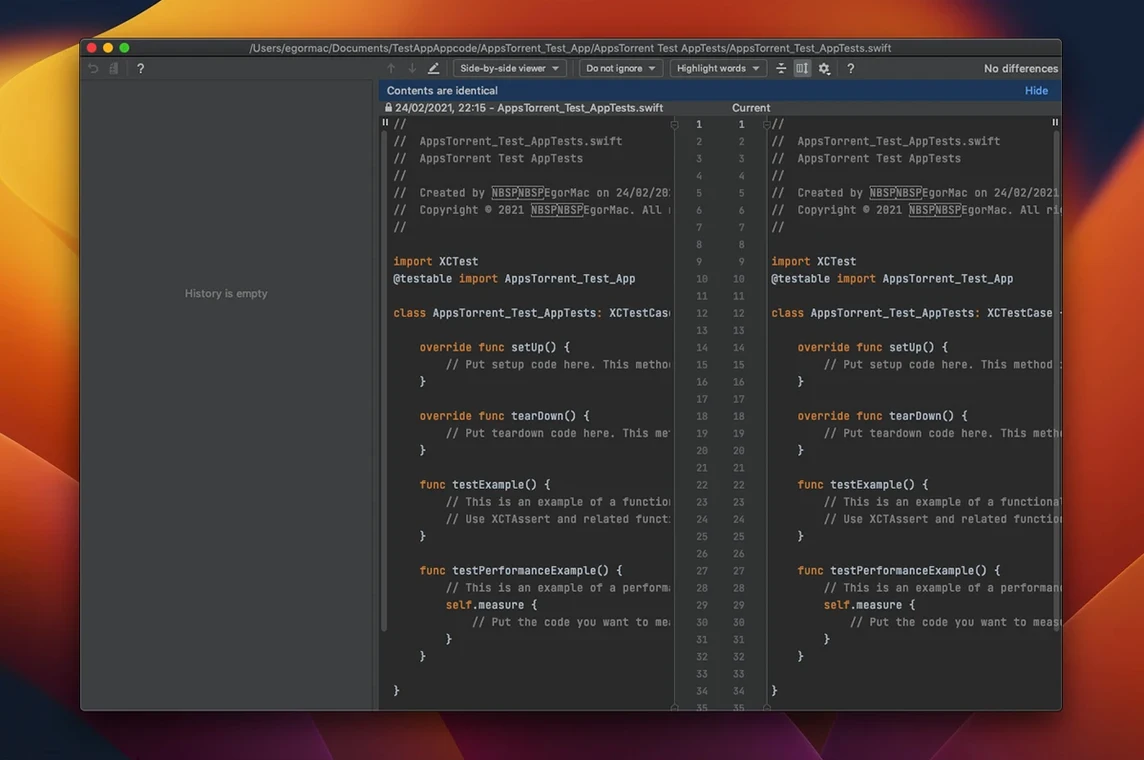Open help icon next to the gear

tap(851, 69)
